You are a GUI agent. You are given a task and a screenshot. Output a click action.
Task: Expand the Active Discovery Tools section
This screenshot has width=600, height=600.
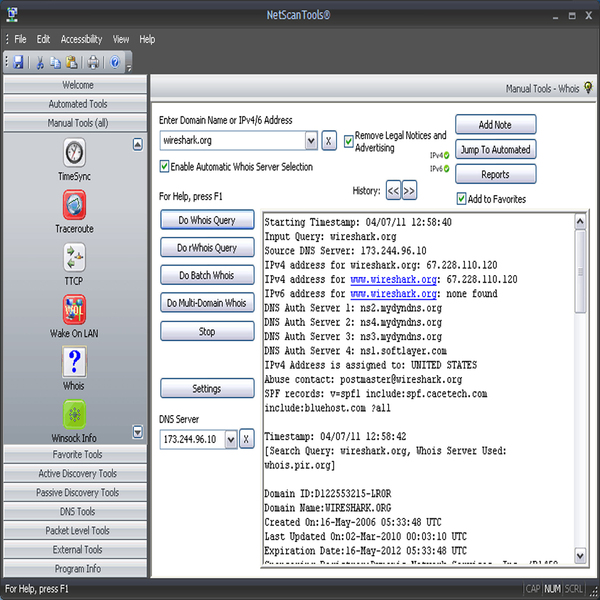[x=75, y=473]
